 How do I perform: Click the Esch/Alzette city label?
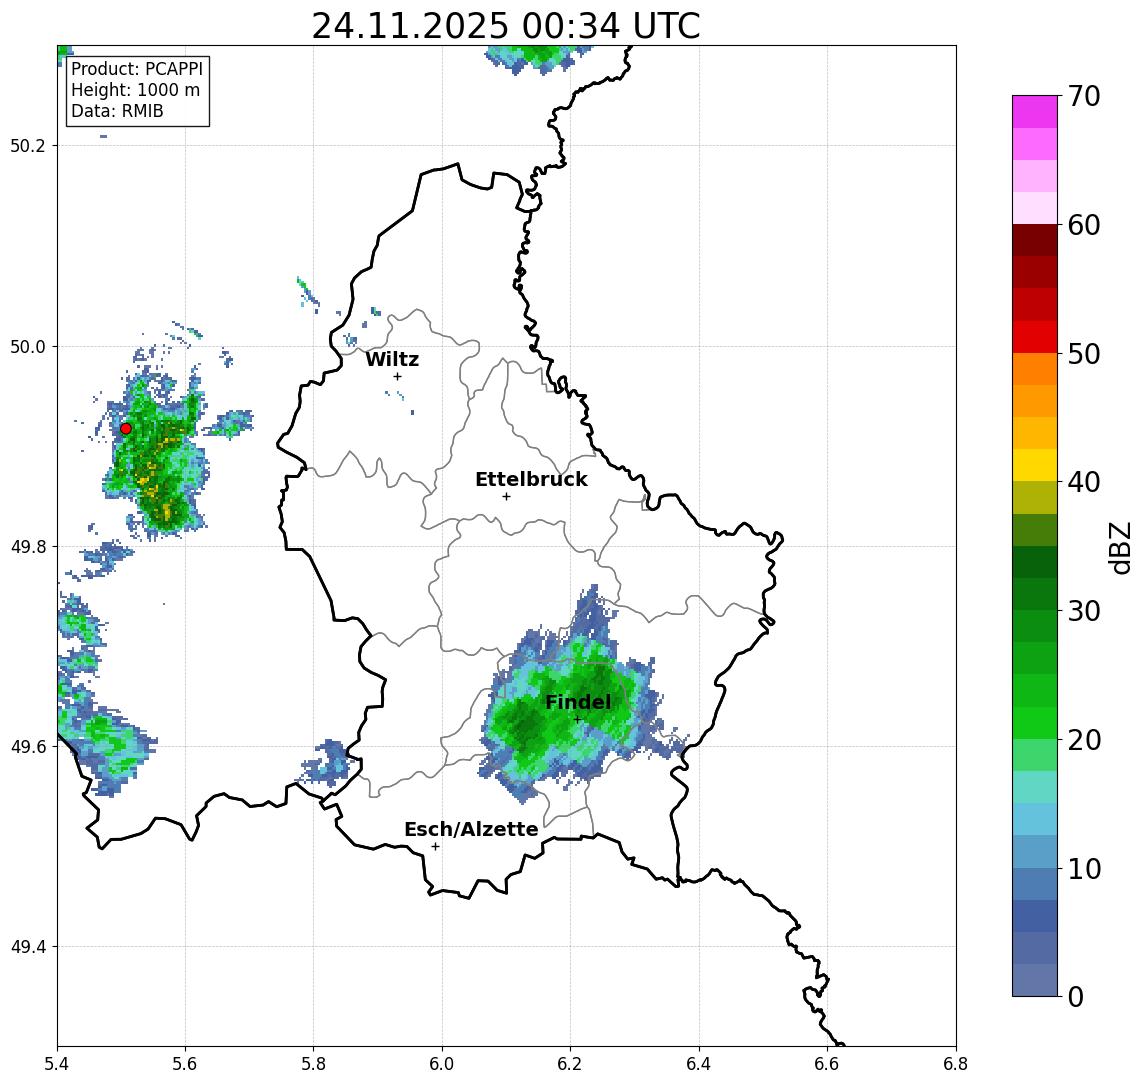pos(471,830)
